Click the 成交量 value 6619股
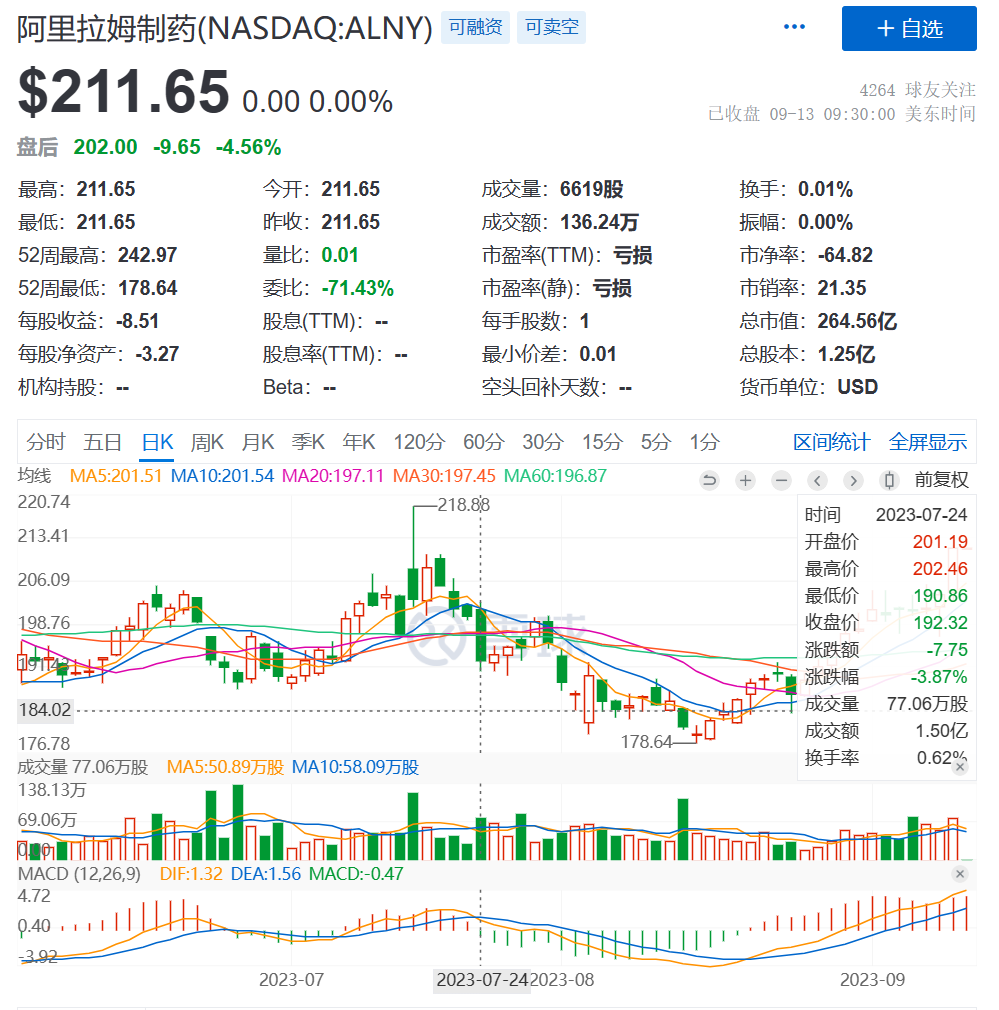 click(x=591, y=189)
